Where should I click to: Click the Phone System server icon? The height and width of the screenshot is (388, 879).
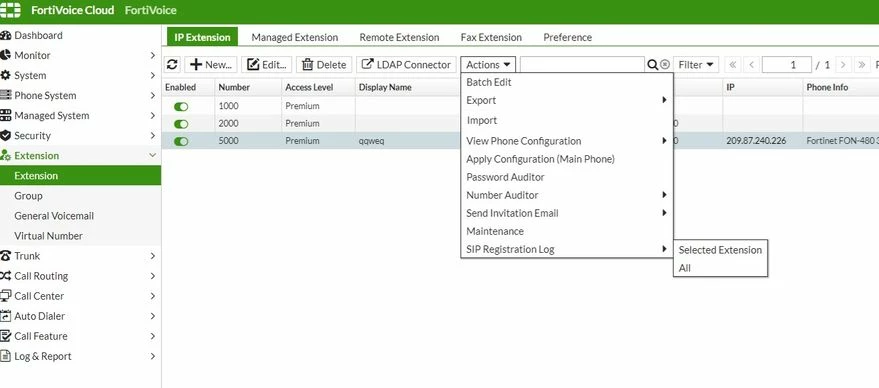6,95
